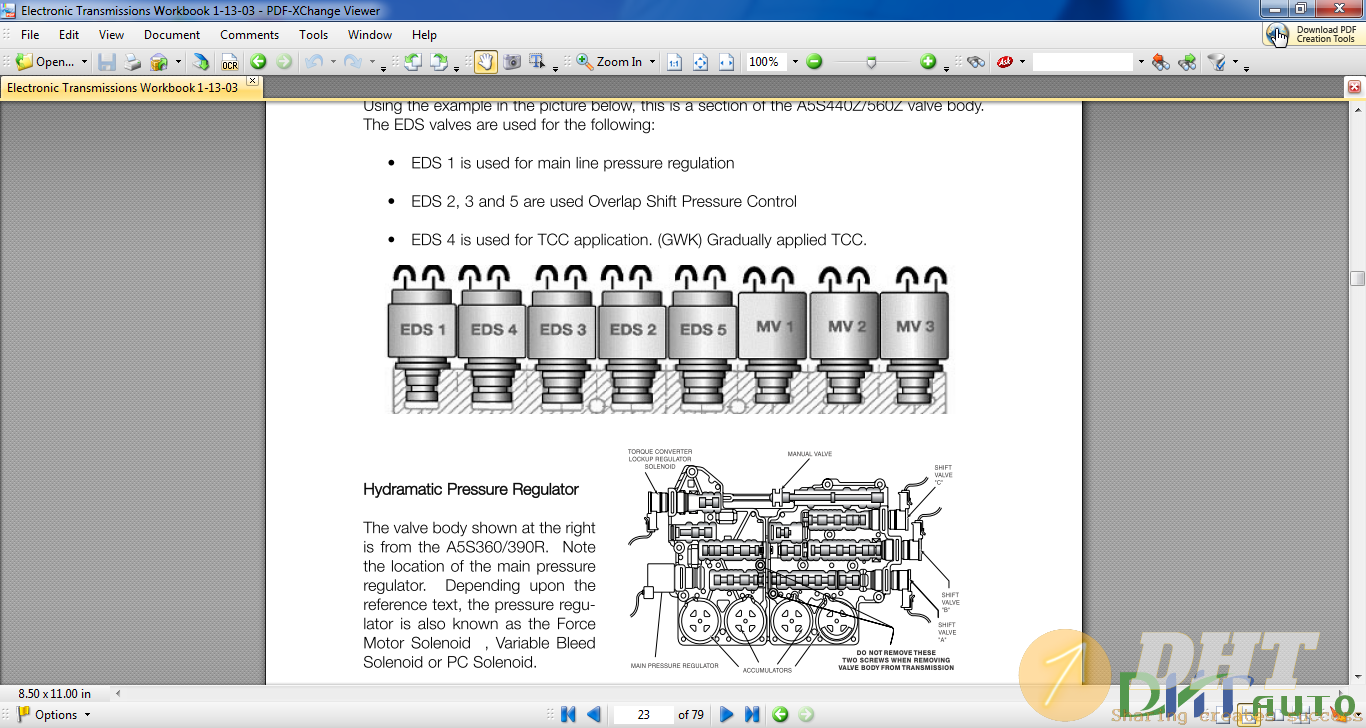The image size is (1366, 728).
Task: Expand the email options dropdown arrow
Action: tap(178, 62)
